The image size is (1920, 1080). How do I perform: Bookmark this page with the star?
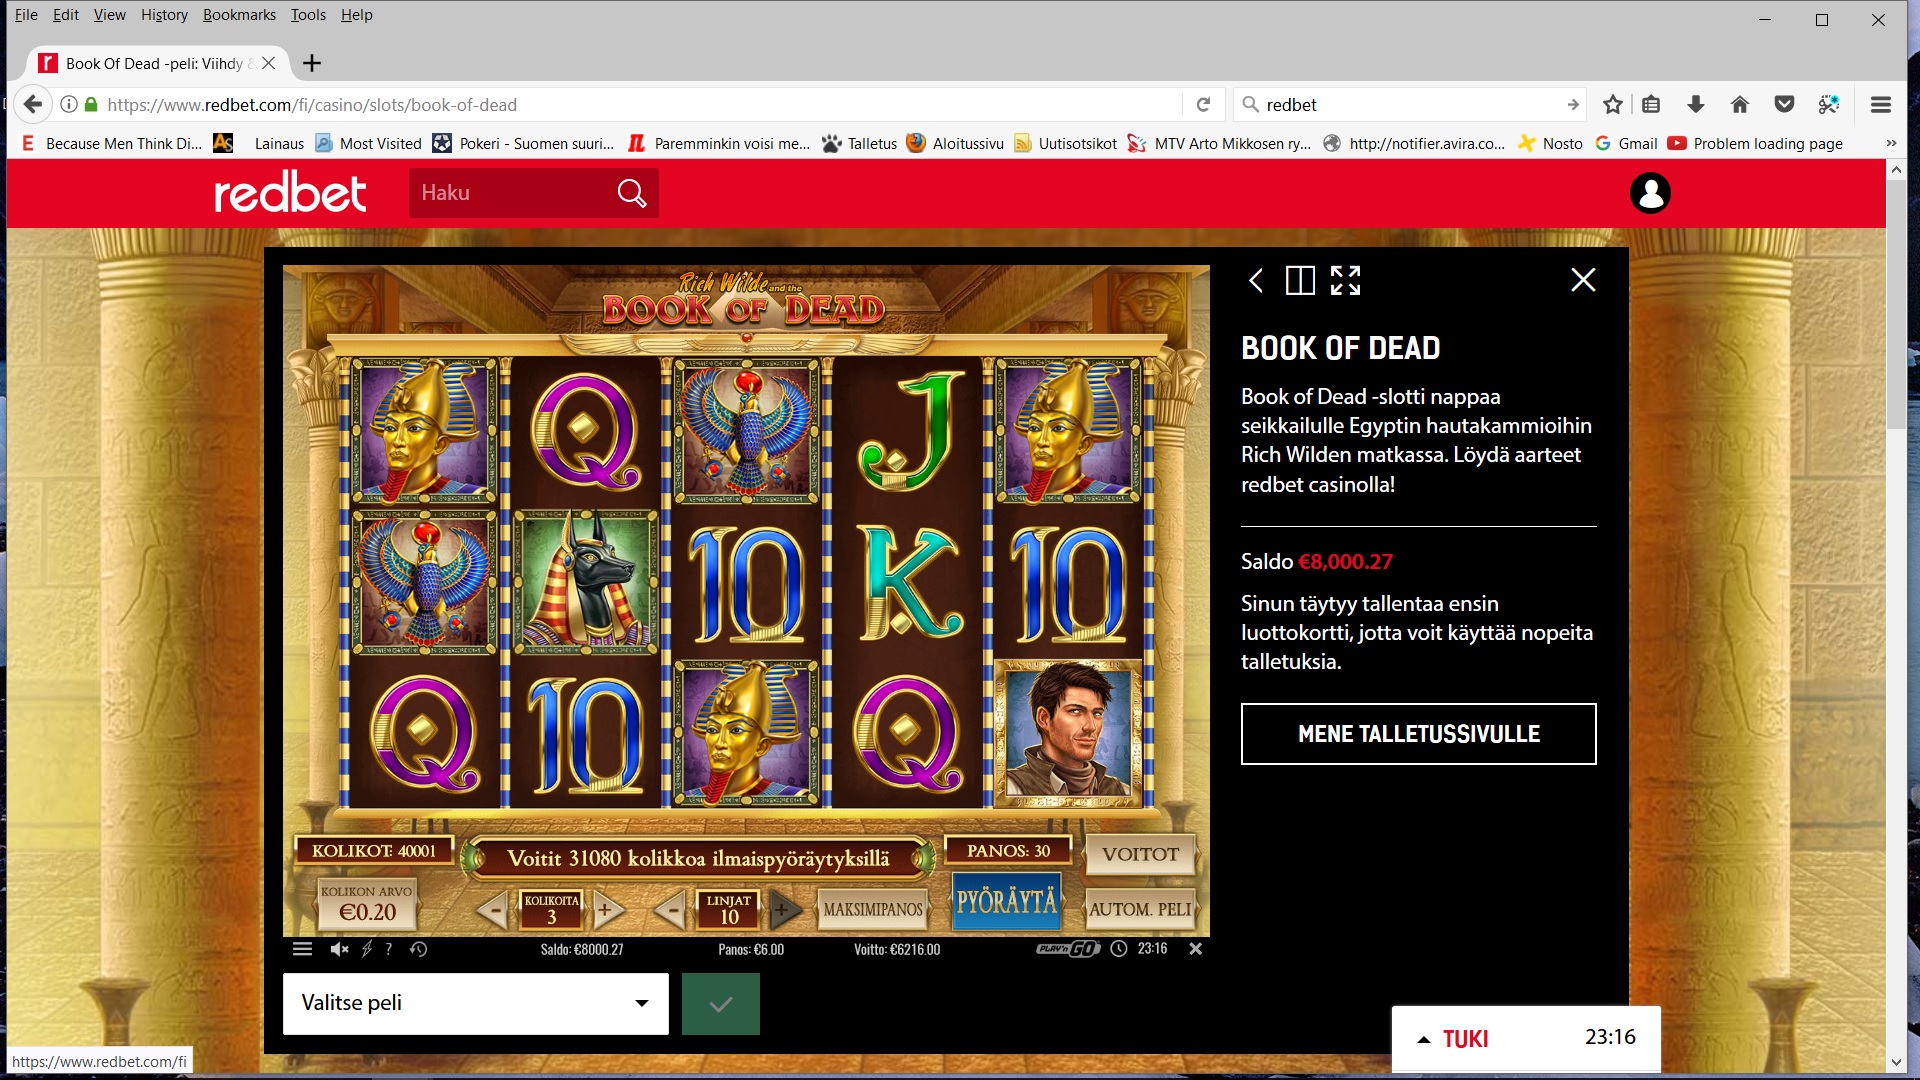[1612, 104]
